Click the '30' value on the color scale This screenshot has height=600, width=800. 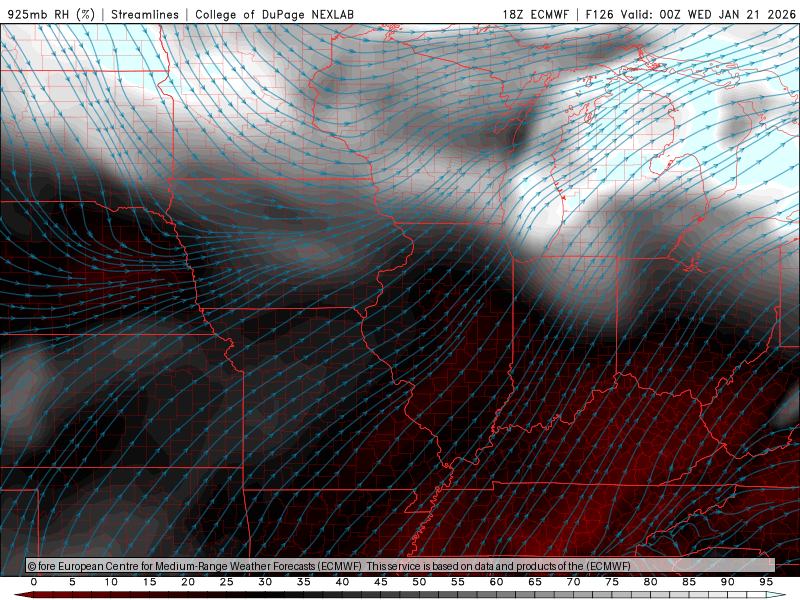(x=265, y=582)
